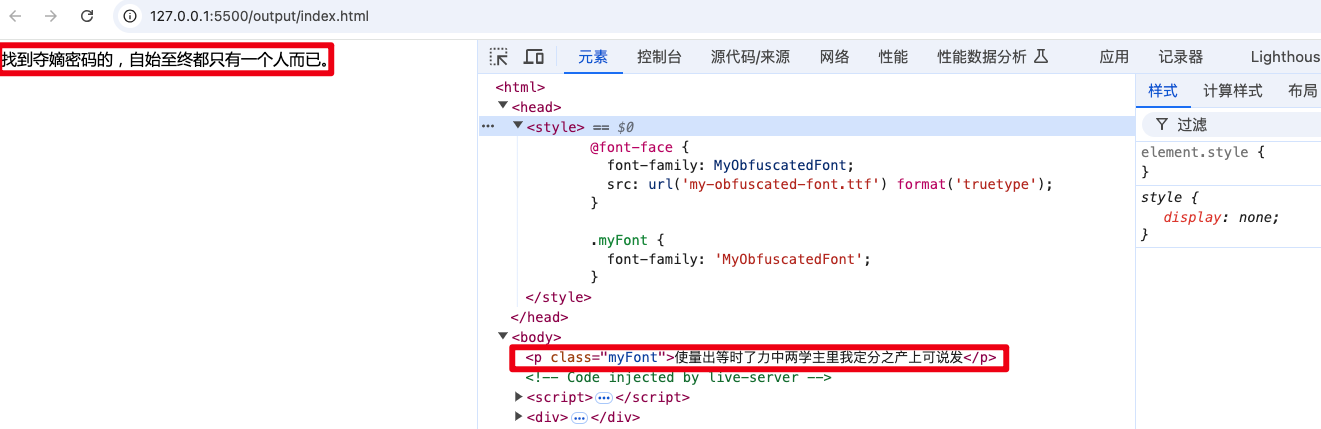Image resolution: width=1321 pixels, height=429 pixels.
Task: Click the font-family: MyObfuscatedFont line
Action: coord(732,165)
